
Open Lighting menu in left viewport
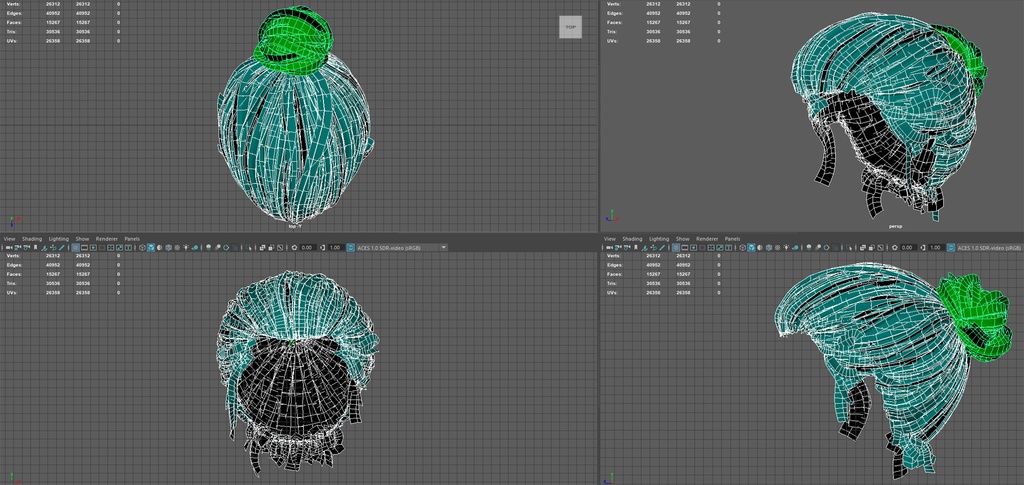point(59,239)
